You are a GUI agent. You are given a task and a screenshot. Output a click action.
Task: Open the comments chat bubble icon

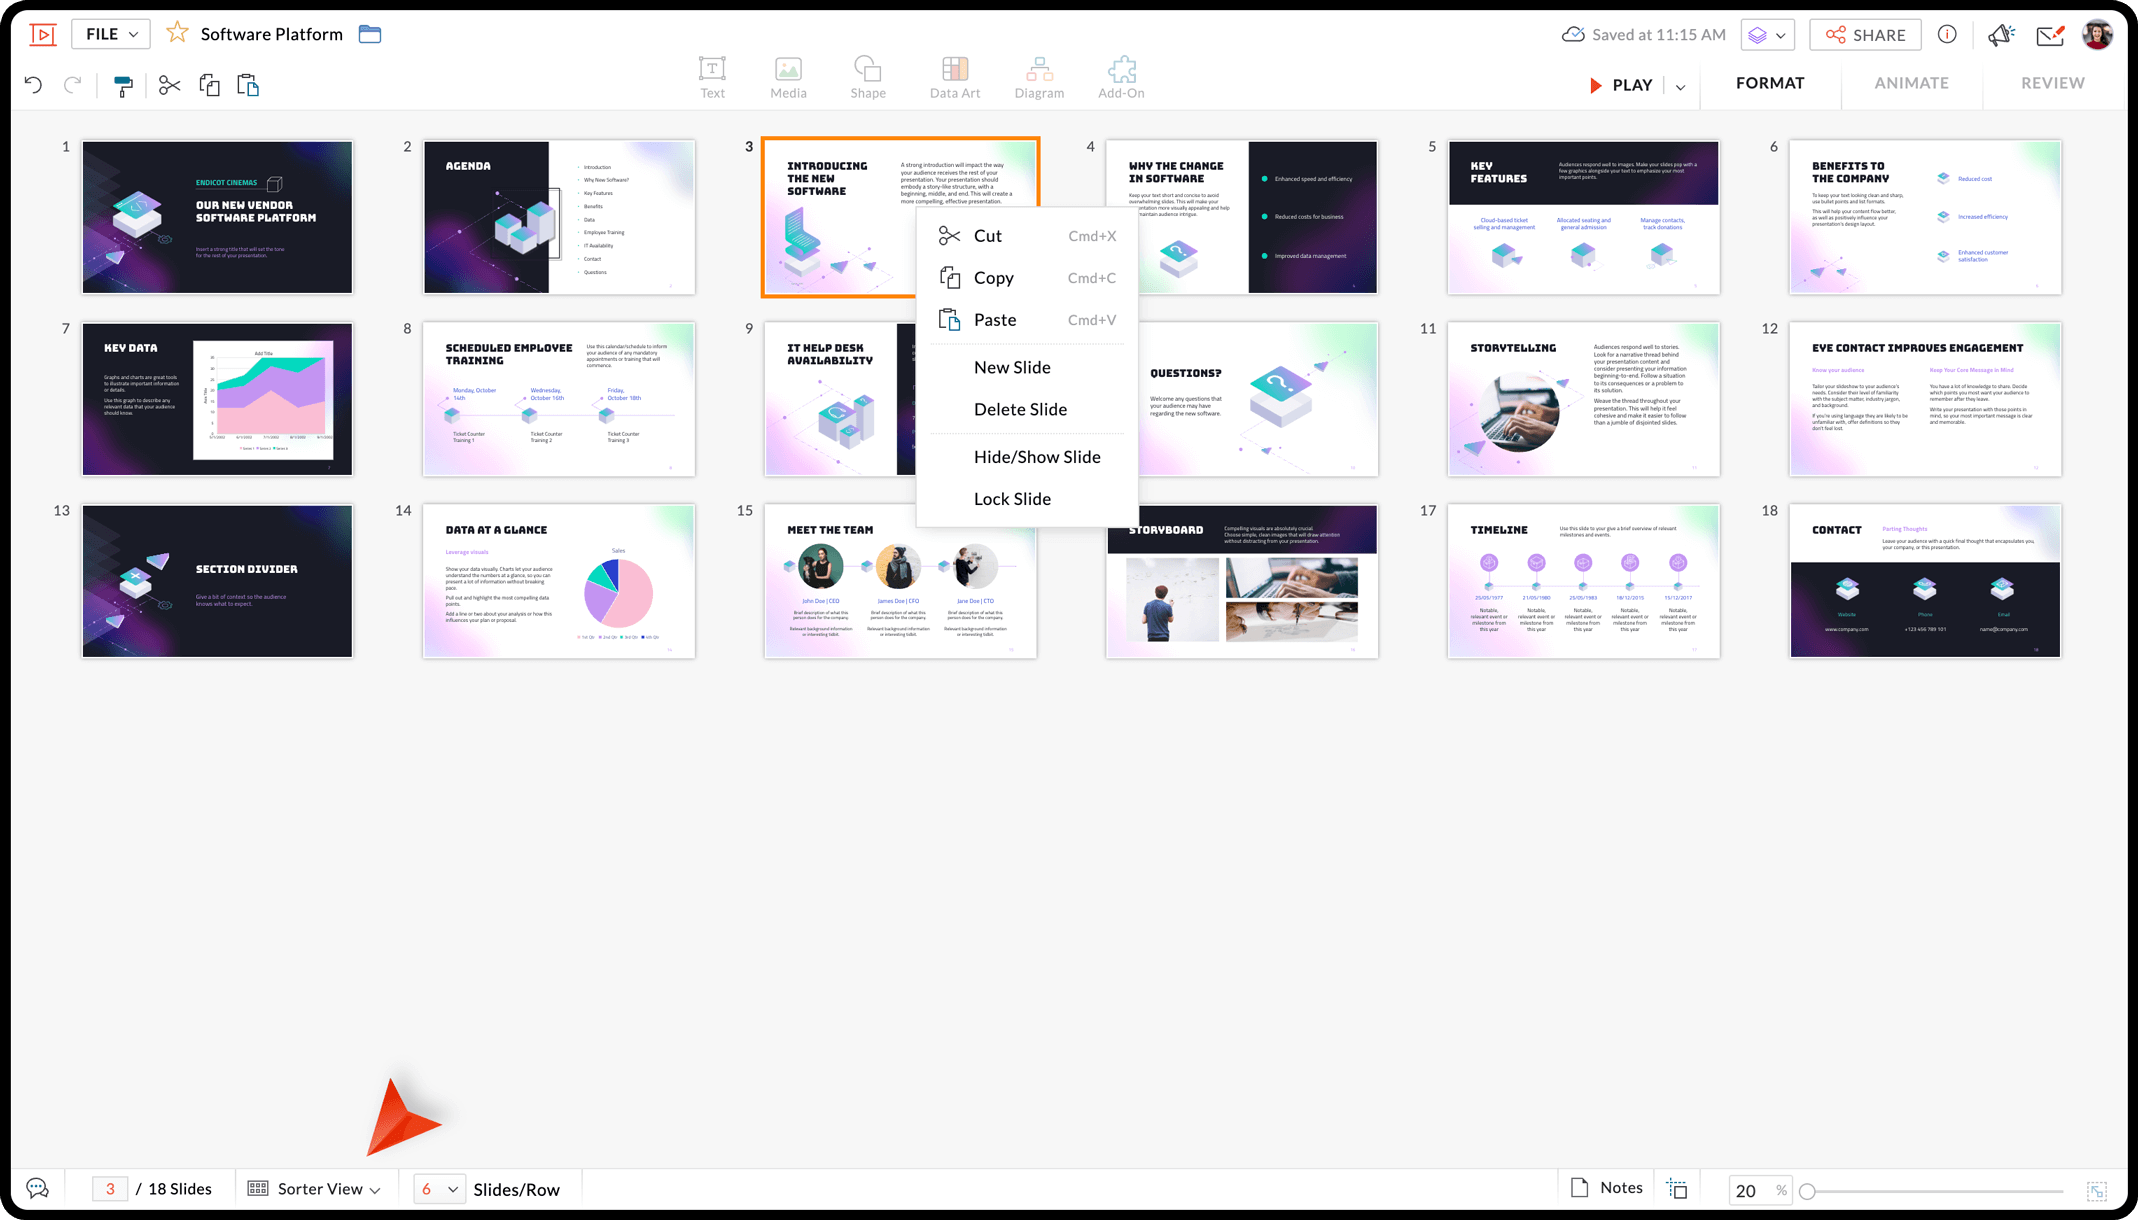coord(37,1188)
